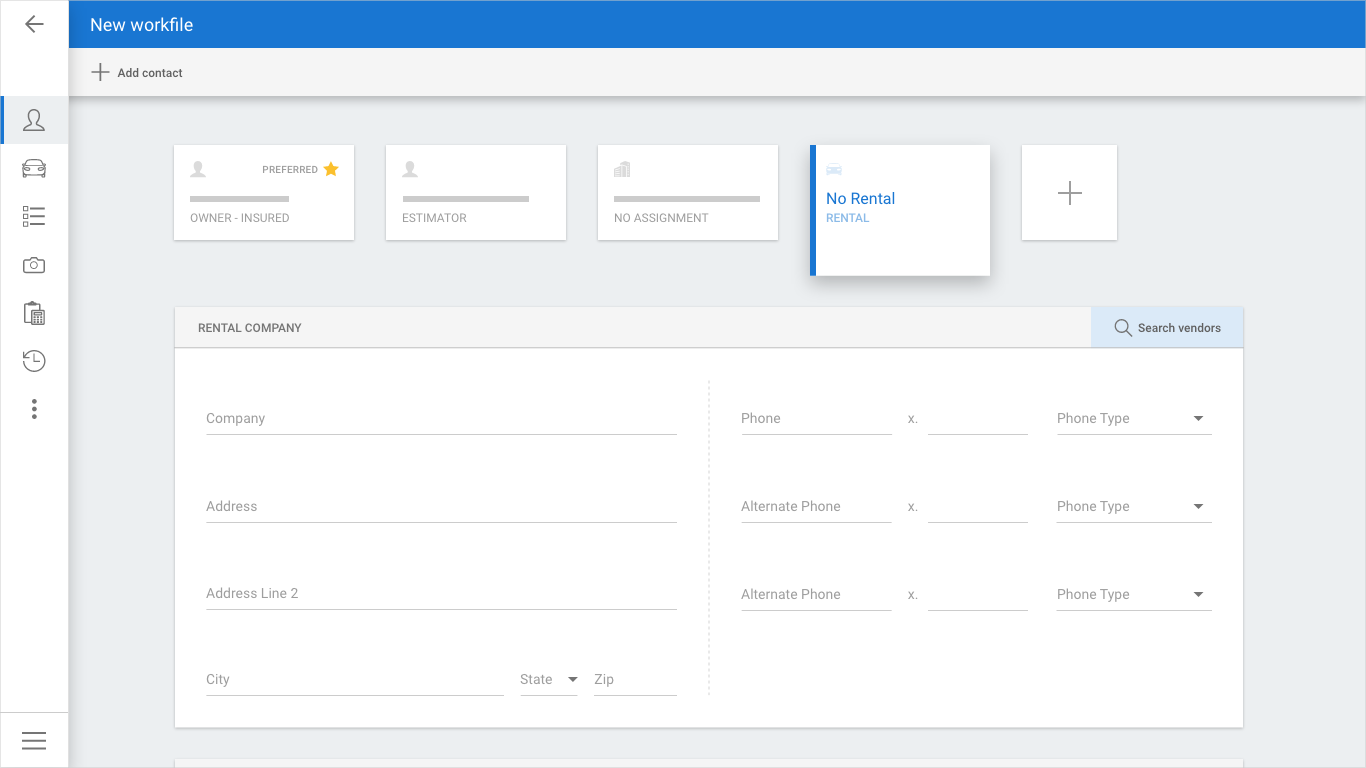Click the RENTAL COMPANY section header
Viewport: 1366px width, 768px height.
point(250,328)
